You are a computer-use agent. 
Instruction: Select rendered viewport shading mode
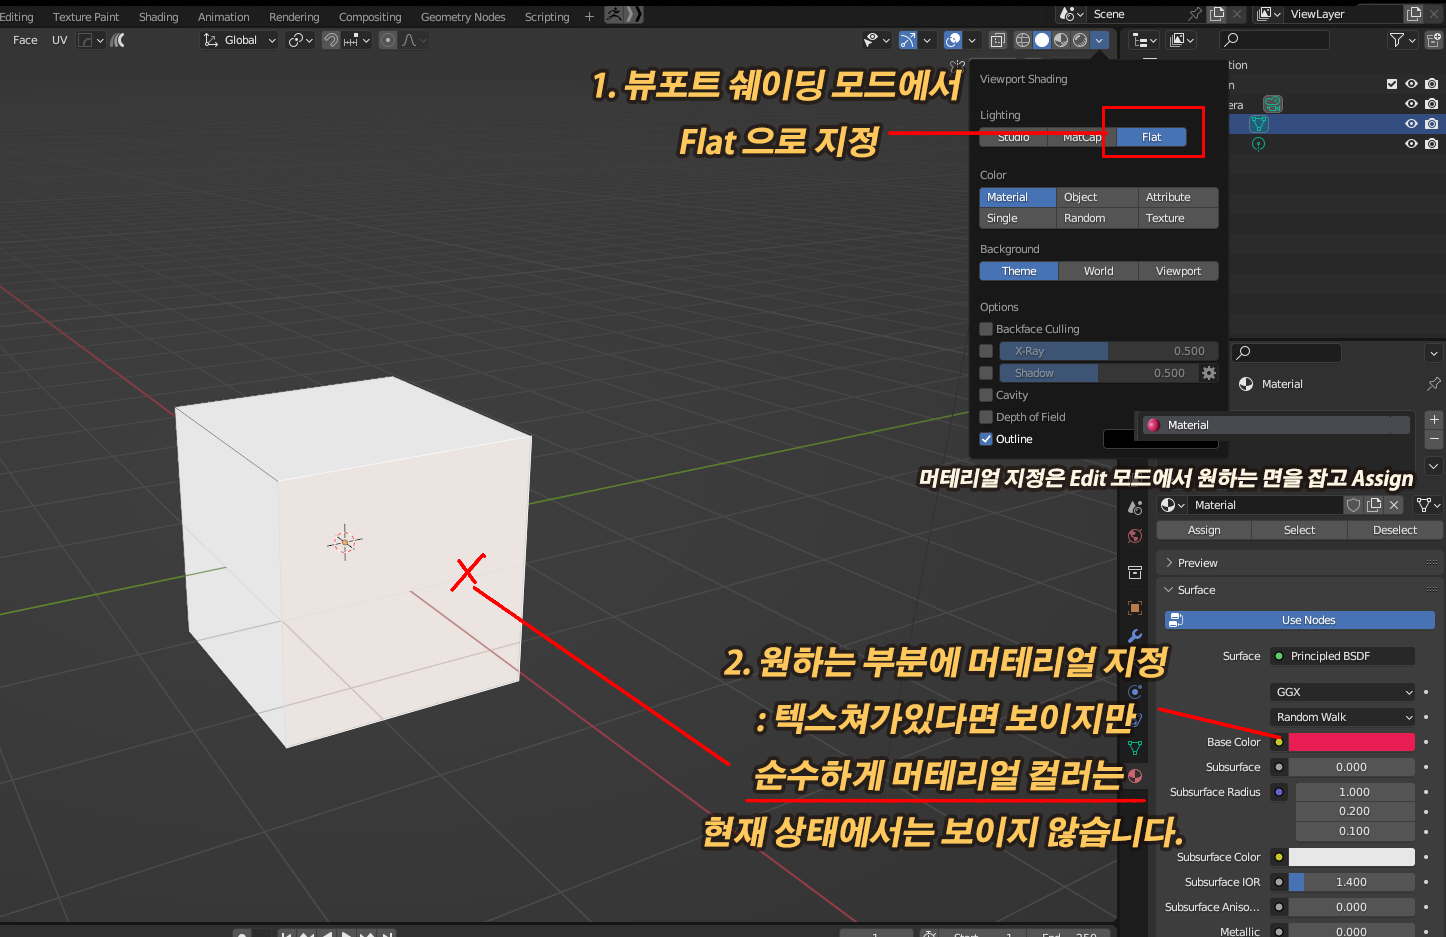pos(1080,40)
